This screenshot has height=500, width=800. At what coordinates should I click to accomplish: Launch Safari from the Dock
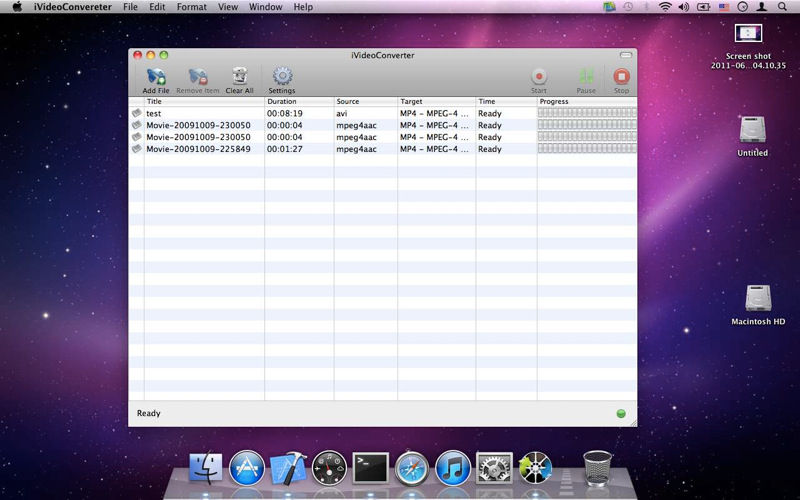click(412, 467)
